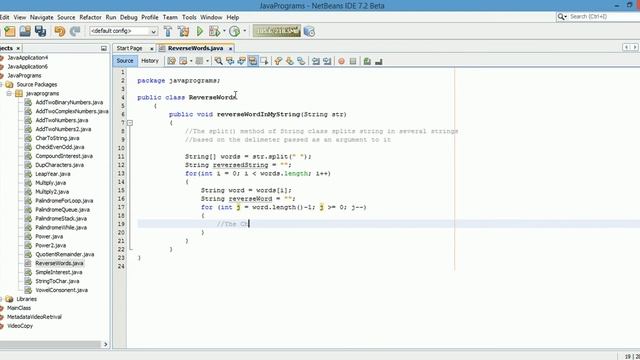Go back using the editor Back icon
The width and height of the screenshot is (640, 360).
click(183, 61)
